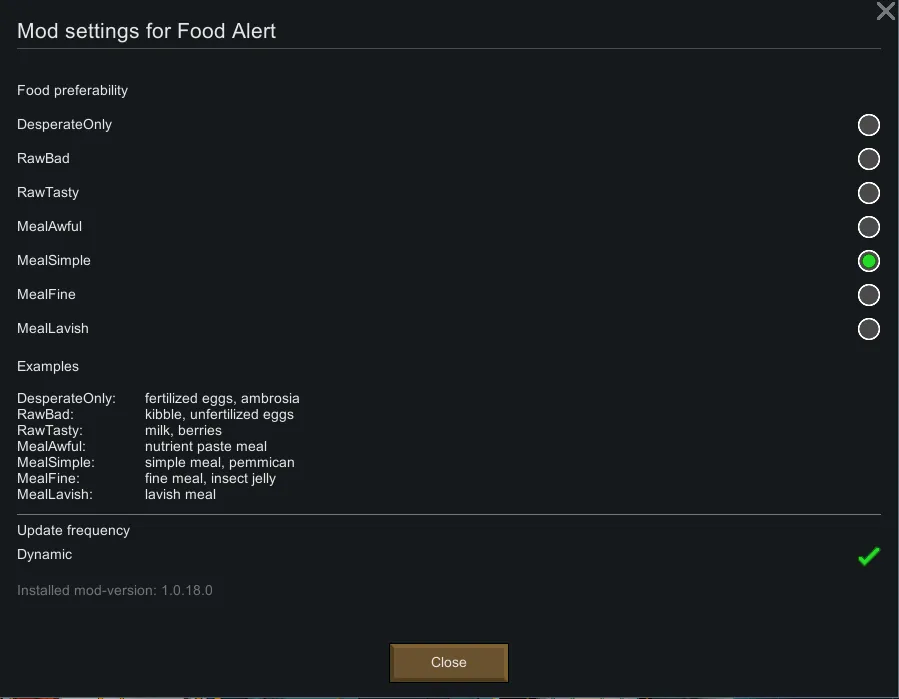The width and height of the screenshot is (899, 699).
Task: Click the installed mod-version text
Action: click(x=115, y=591)
